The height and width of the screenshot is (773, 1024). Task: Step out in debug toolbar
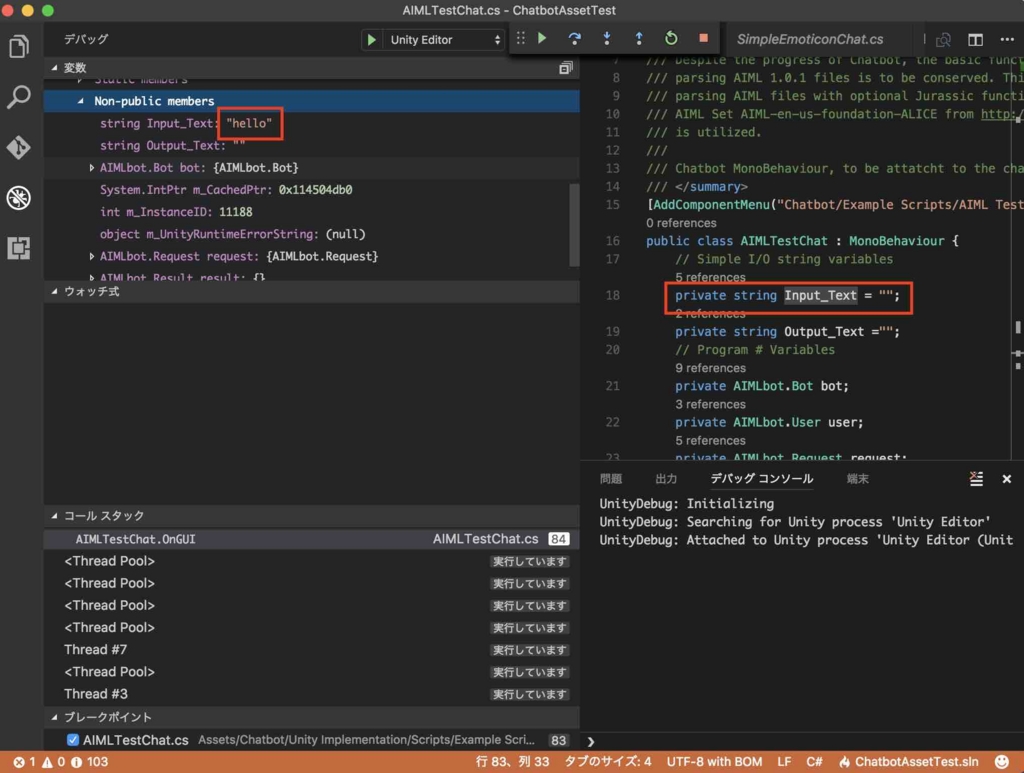click(639, 39)
